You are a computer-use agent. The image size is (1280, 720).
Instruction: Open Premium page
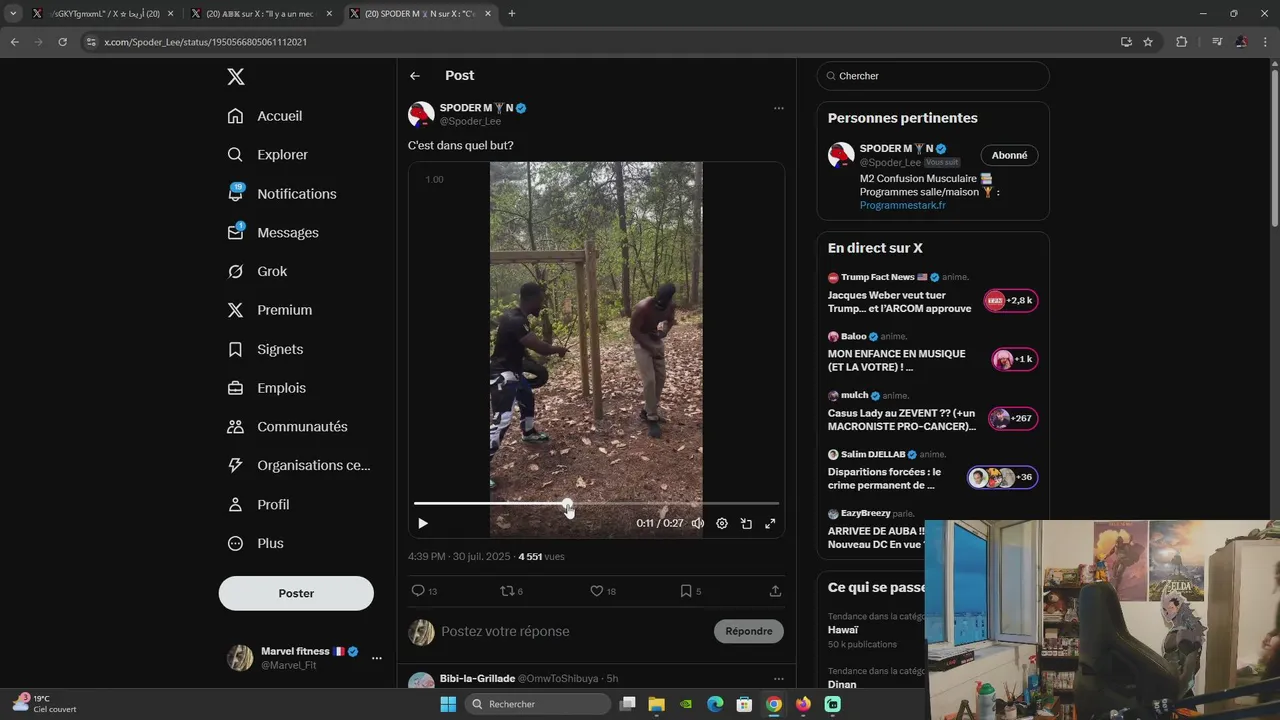(x=270, y=310)
